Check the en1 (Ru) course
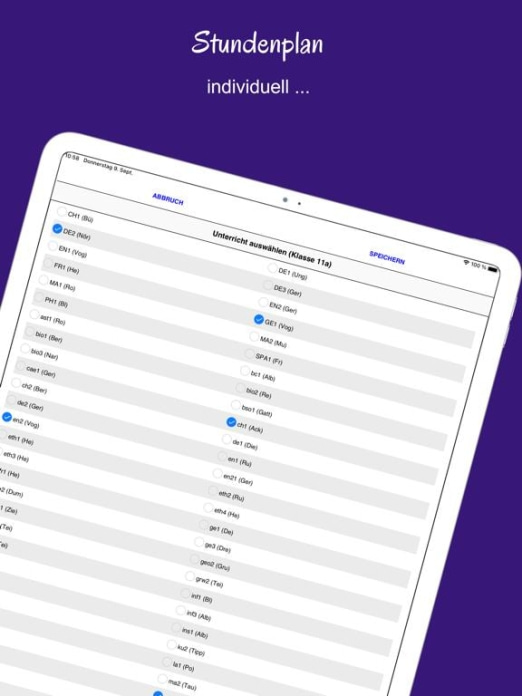The height and width of the screenshot is (696, 522). click(222, 456)
